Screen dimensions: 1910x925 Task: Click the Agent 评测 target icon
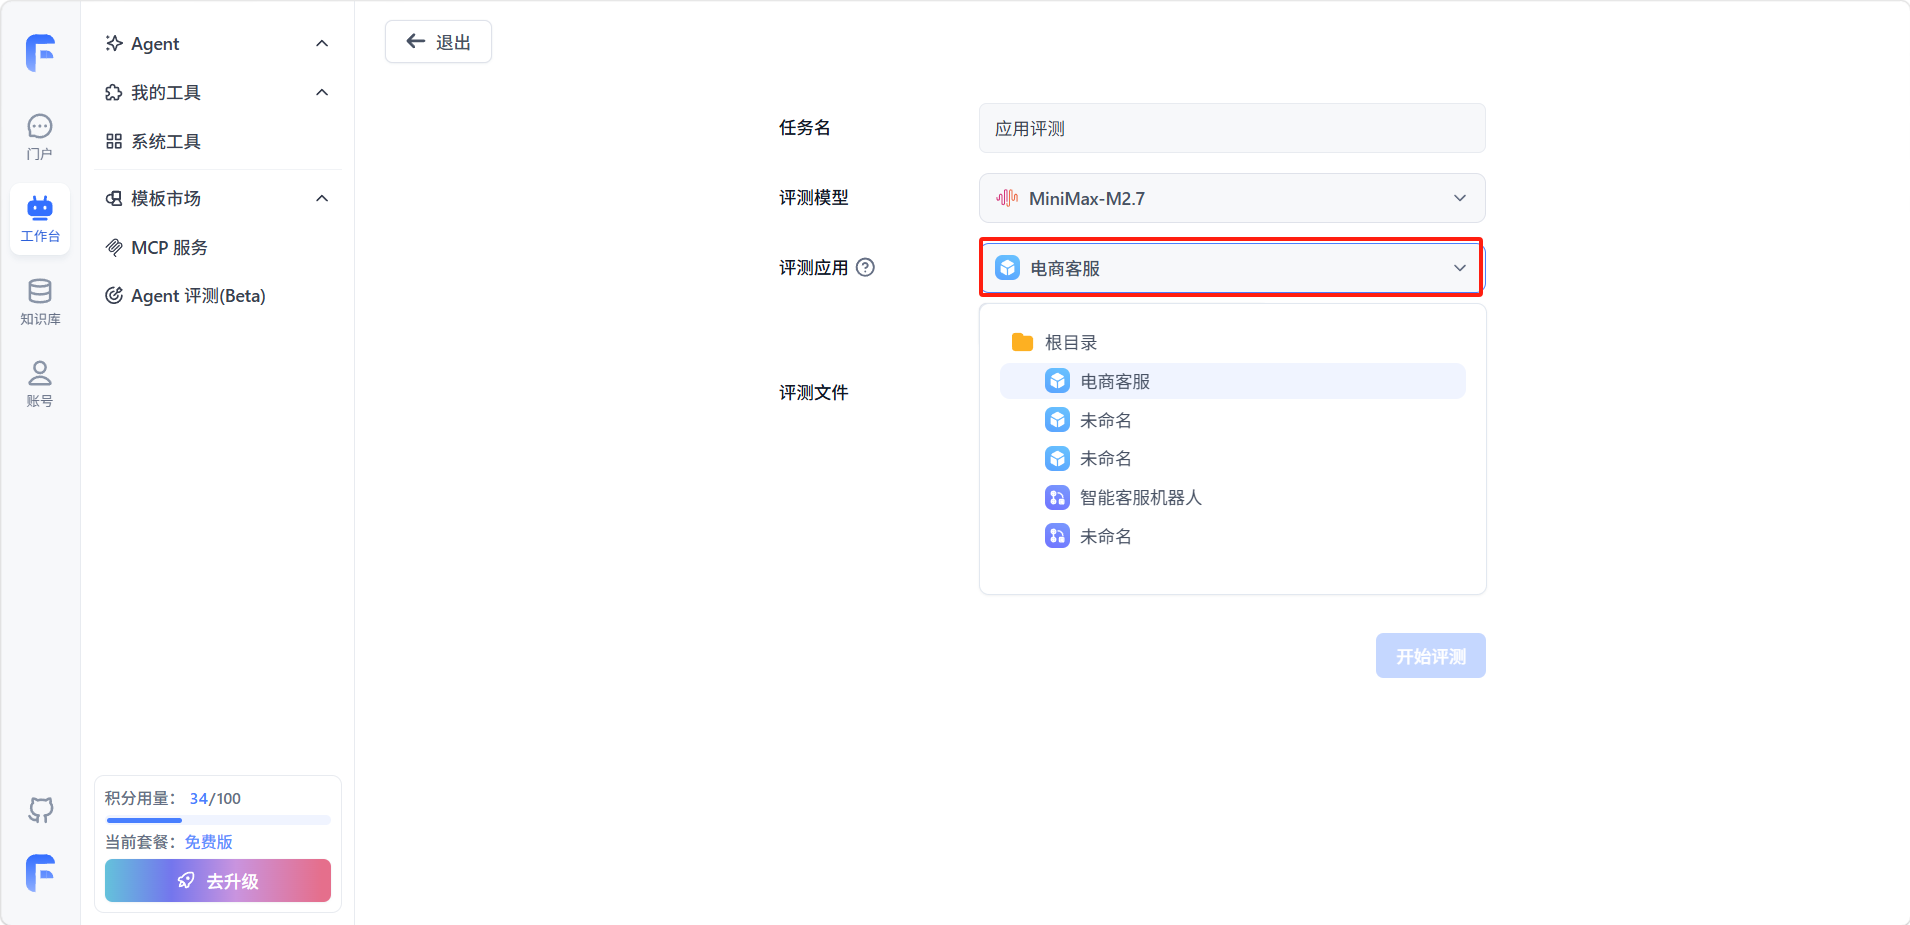coord(114,295)
